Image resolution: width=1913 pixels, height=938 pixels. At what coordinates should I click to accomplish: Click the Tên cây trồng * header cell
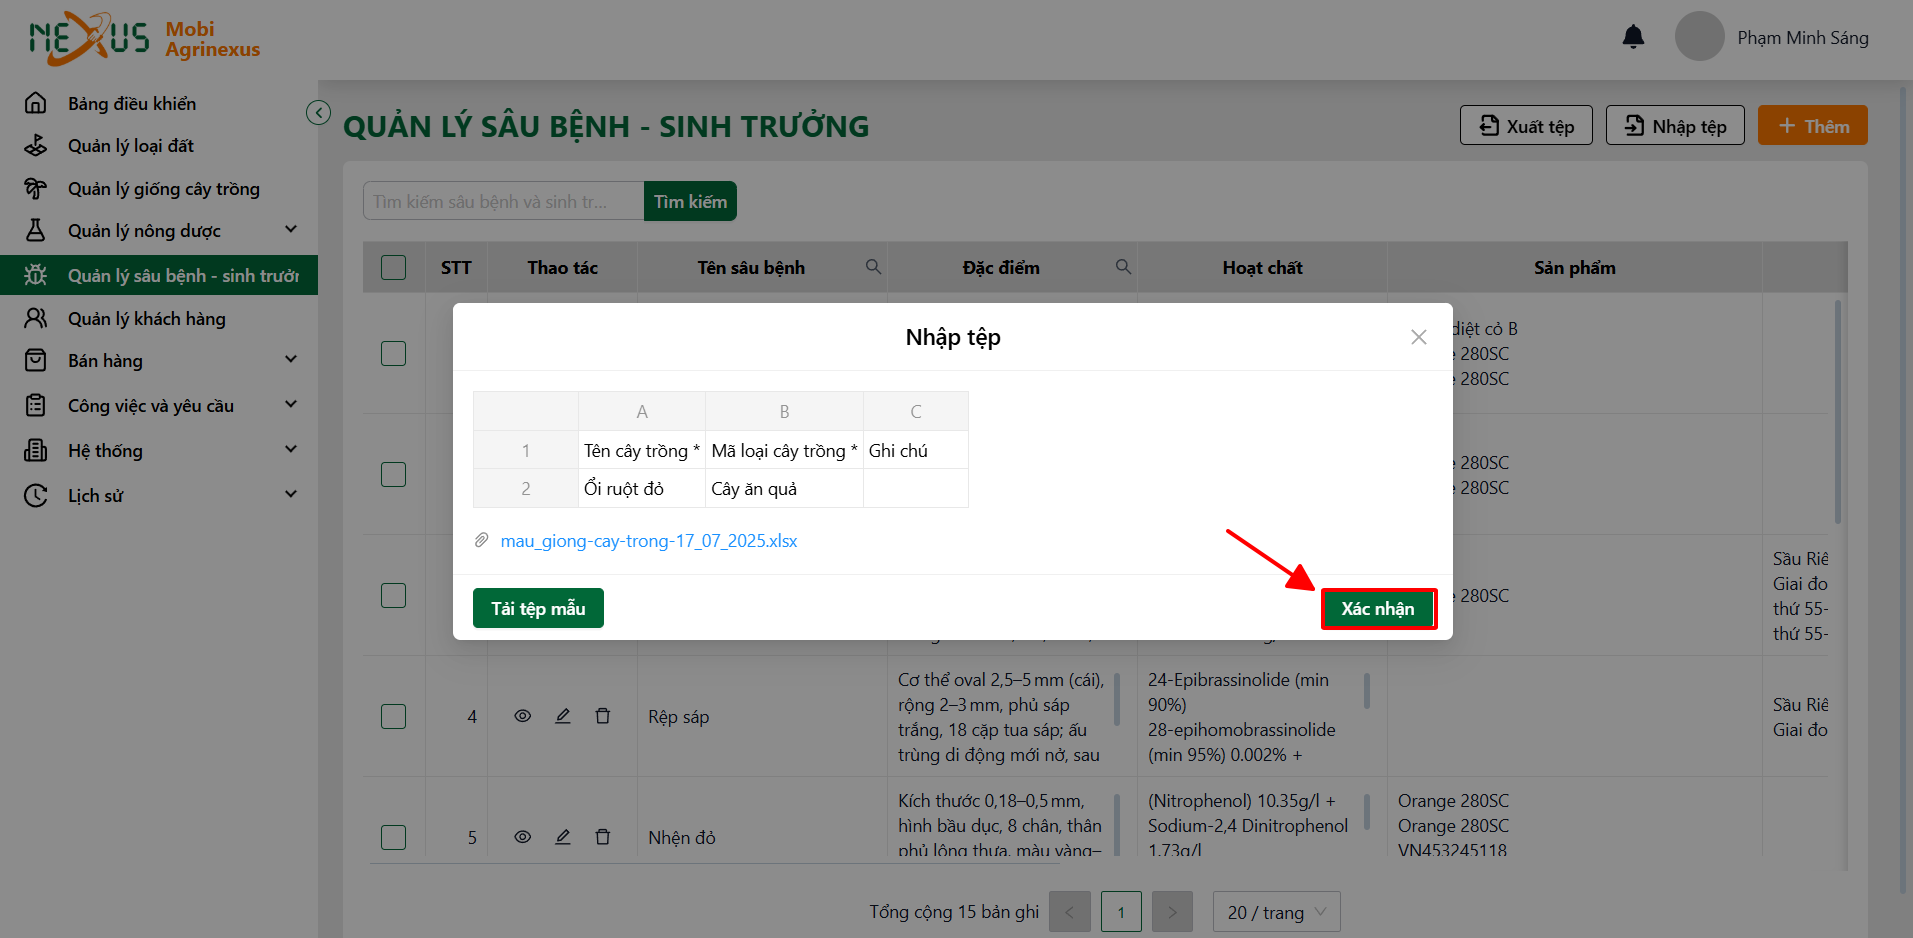(x=642, y=451)
